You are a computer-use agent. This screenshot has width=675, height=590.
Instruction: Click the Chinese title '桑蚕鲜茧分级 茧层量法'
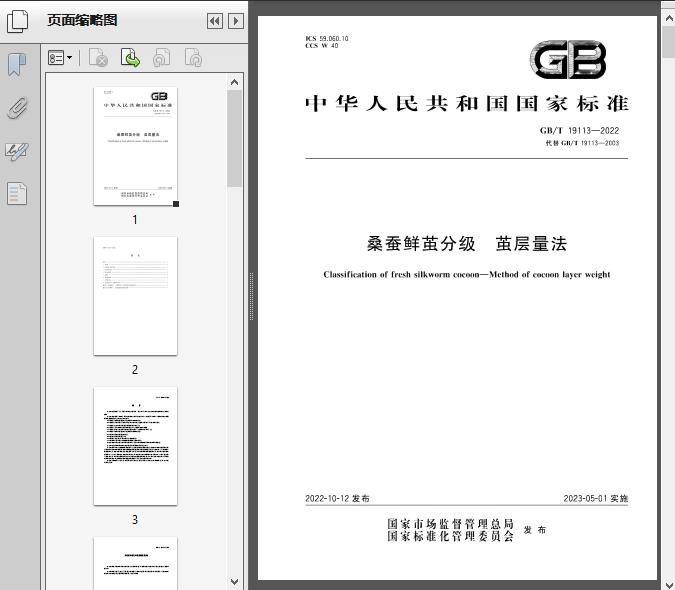coord(467,244)
